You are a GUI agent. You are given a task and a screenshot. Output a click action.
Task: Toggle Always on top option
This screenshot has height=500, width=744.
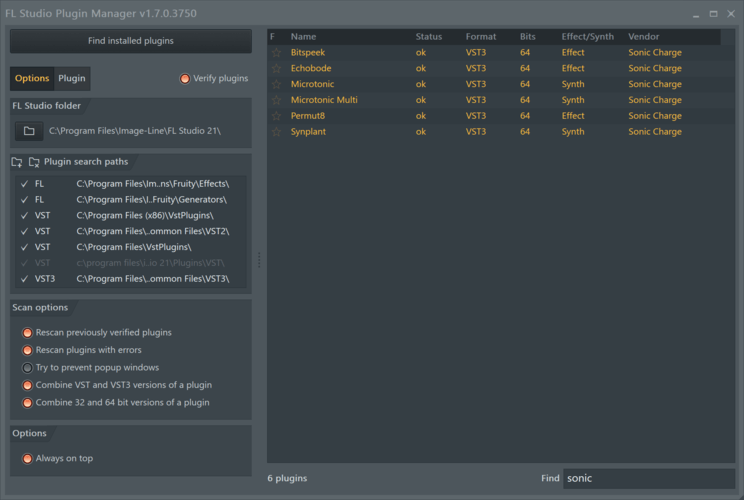coord(28,459)
